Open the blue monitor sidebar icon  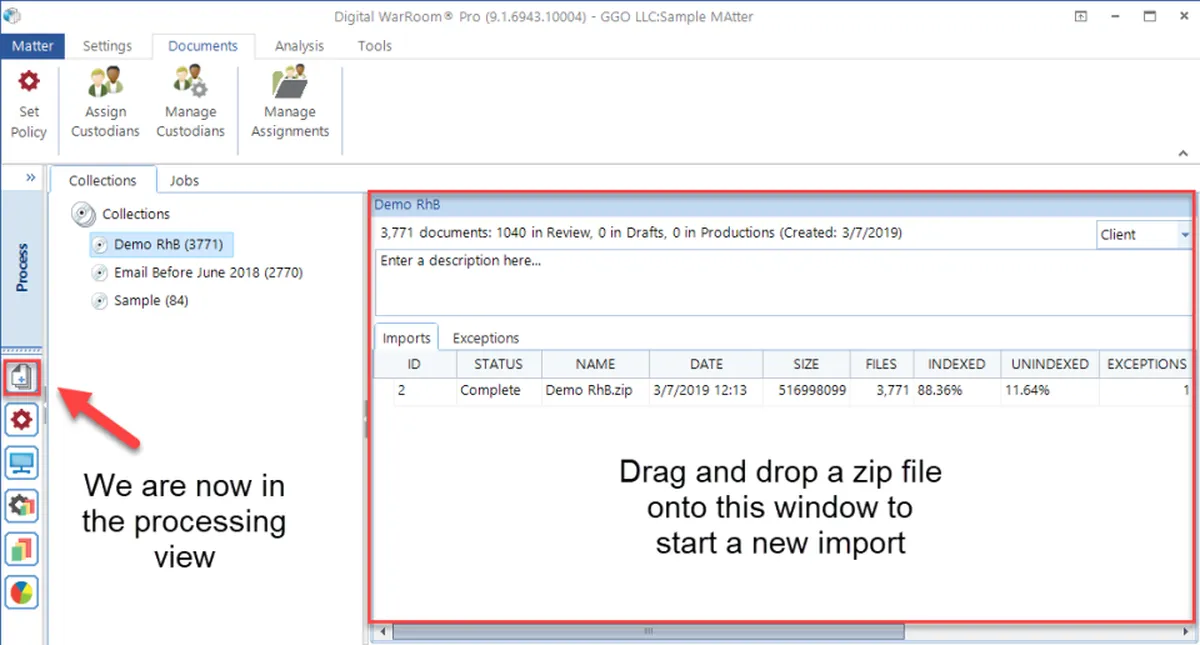pos(22,463)
